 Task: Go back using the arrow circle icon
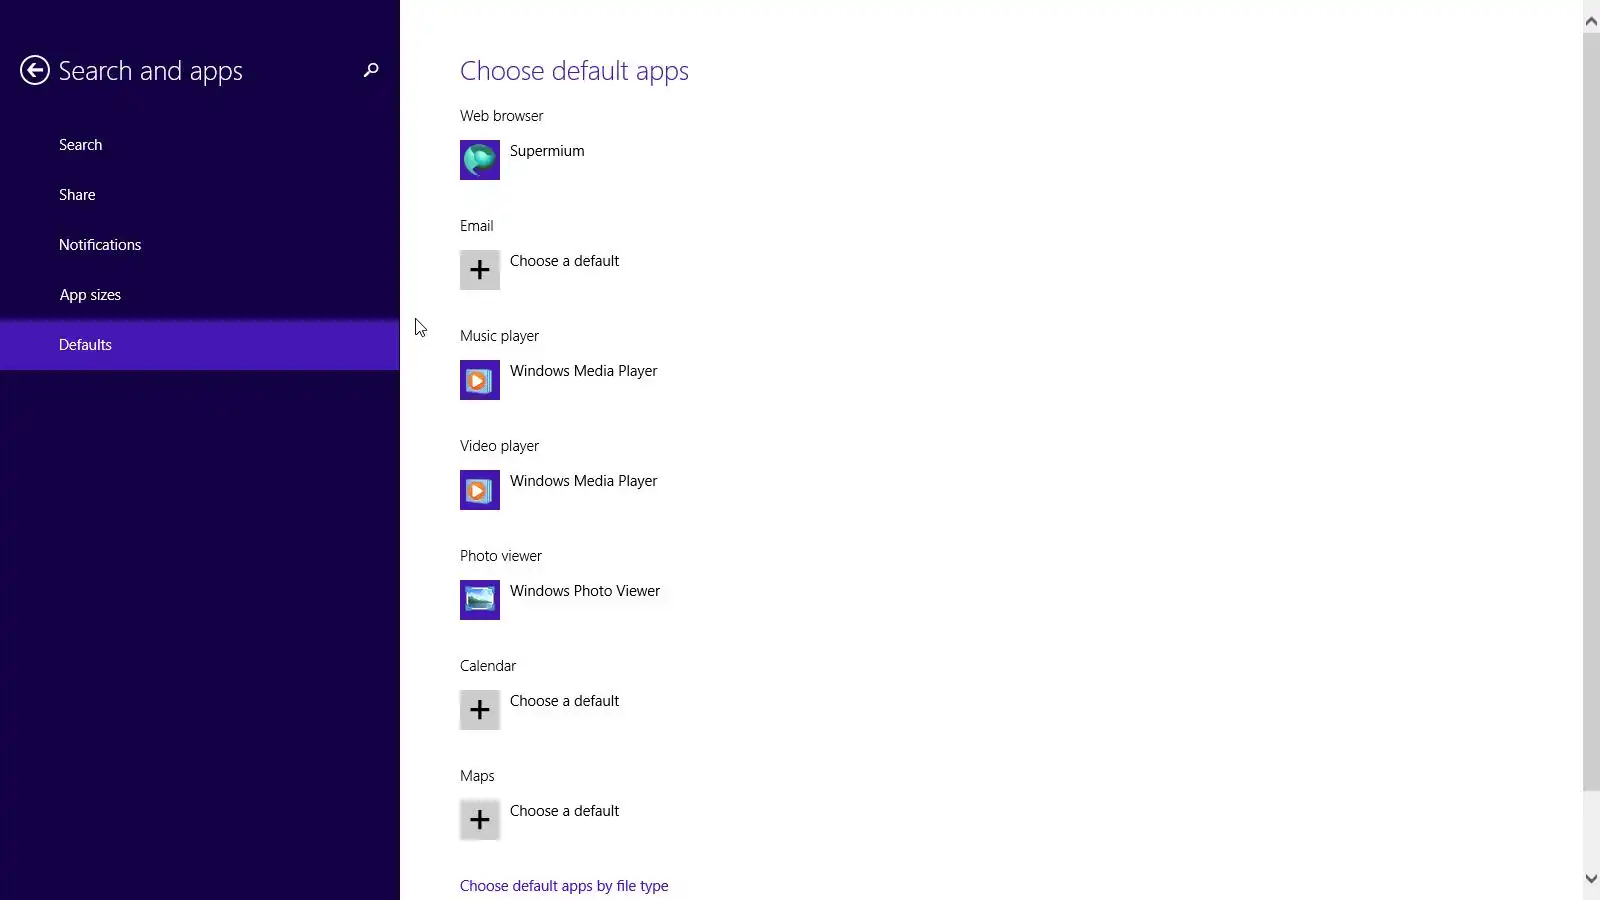click(35, 70)
